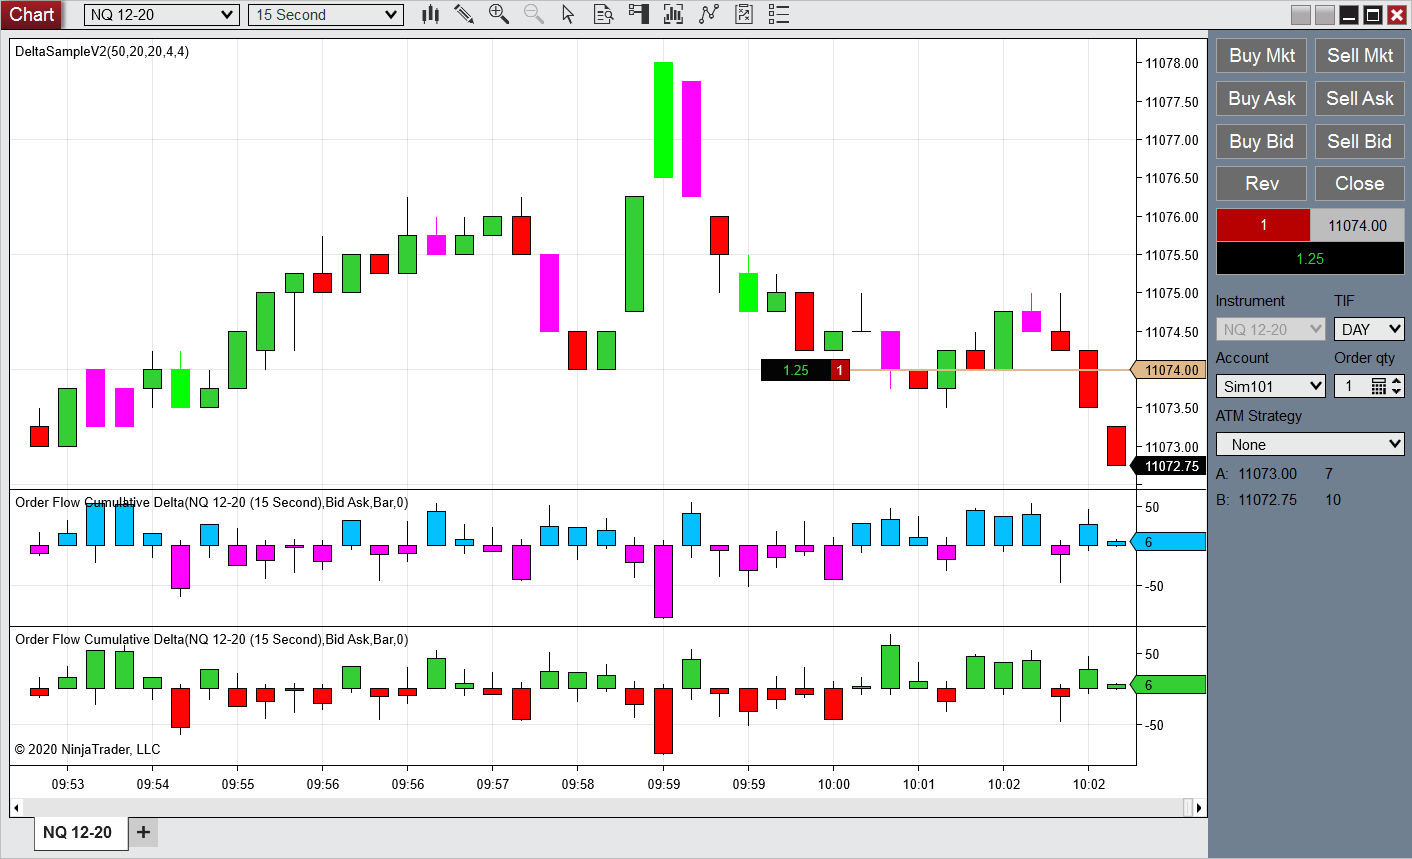This screenshot has height=859, width=1412.
Task: Open the Chart menu label
Action: coord(32,15)
